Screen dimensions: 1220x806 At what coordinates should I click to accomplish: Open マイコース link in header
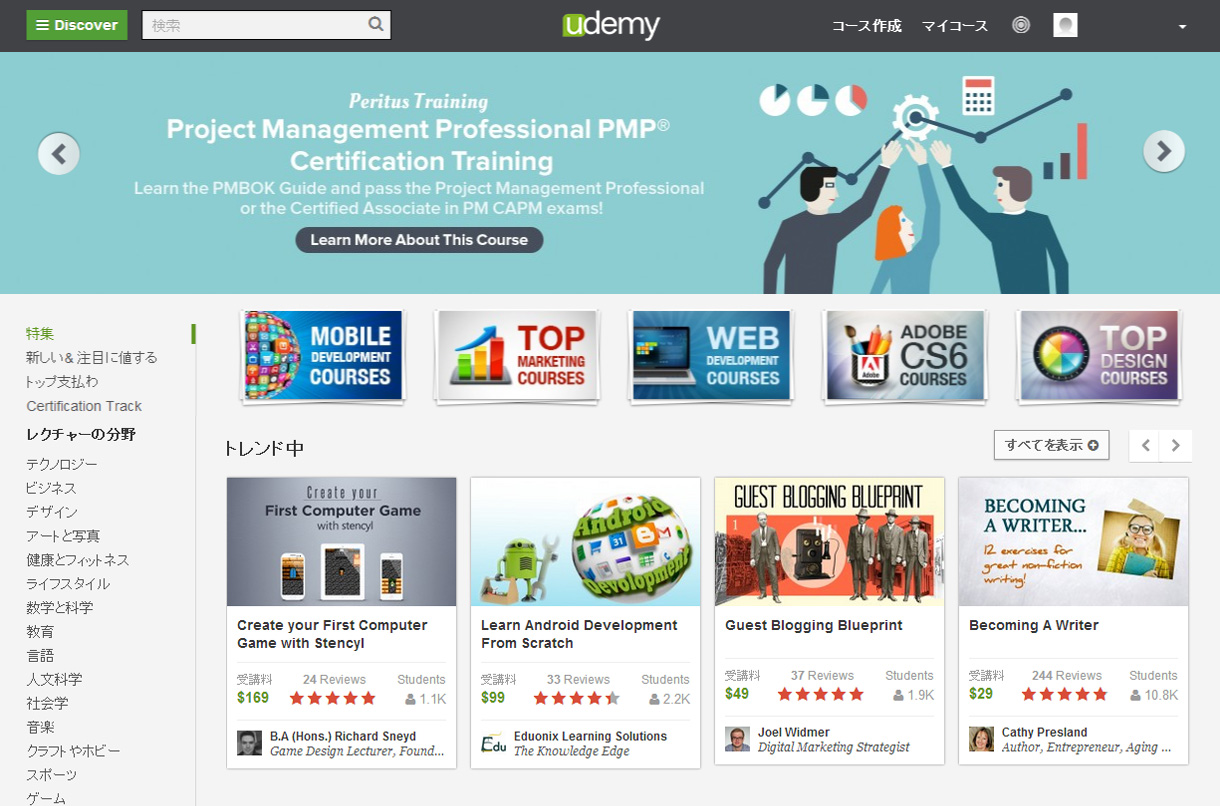point(955,26)
